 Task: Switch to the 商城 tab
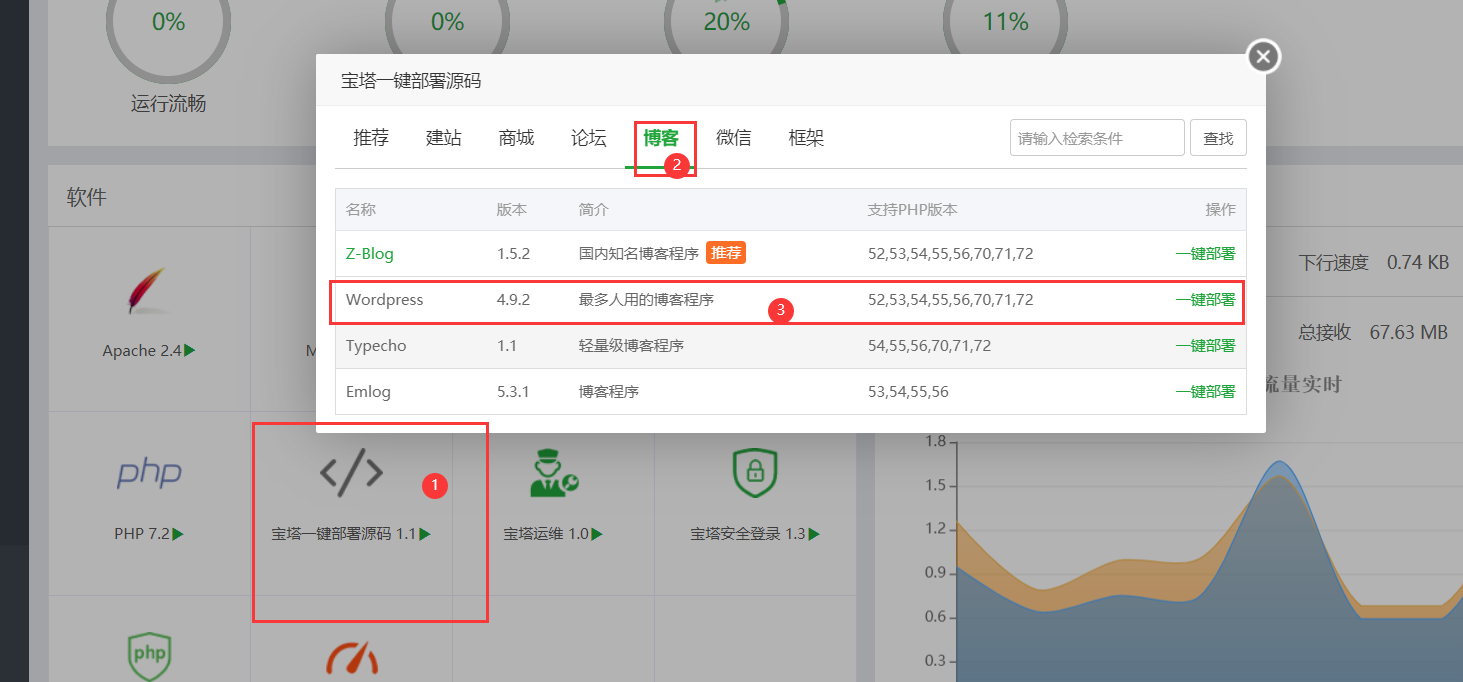point(516,139)
